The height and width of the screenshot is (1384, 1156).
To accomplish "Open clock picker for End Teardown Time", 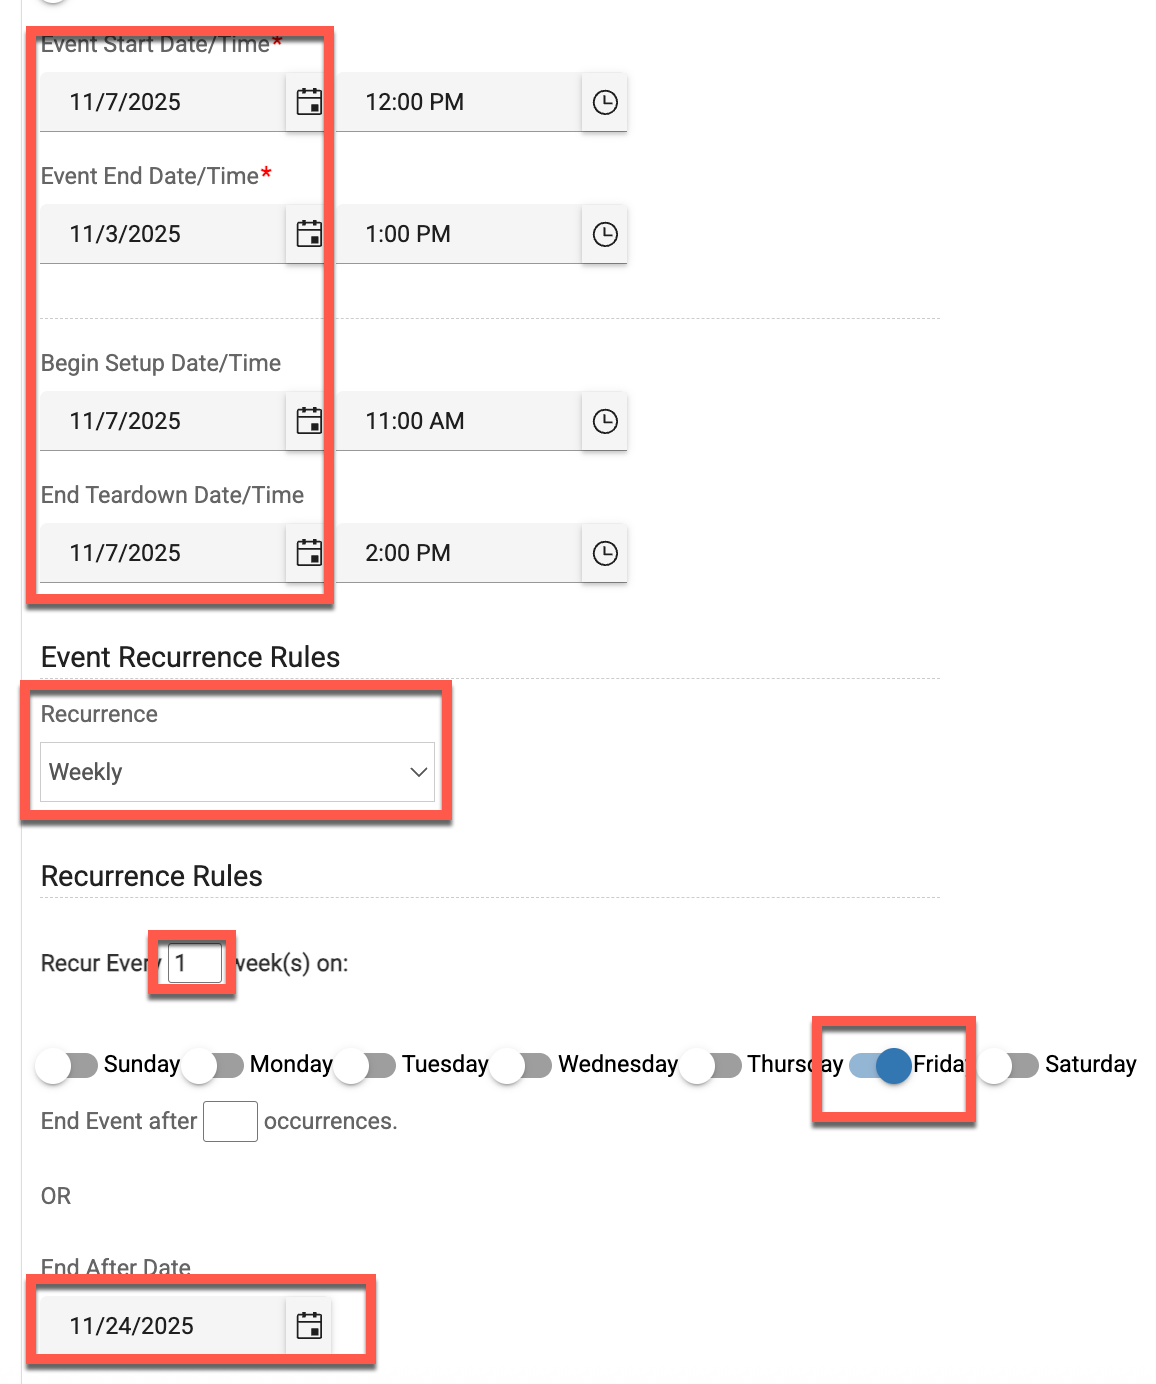I will pyautogui.click(x=605, y=553).
